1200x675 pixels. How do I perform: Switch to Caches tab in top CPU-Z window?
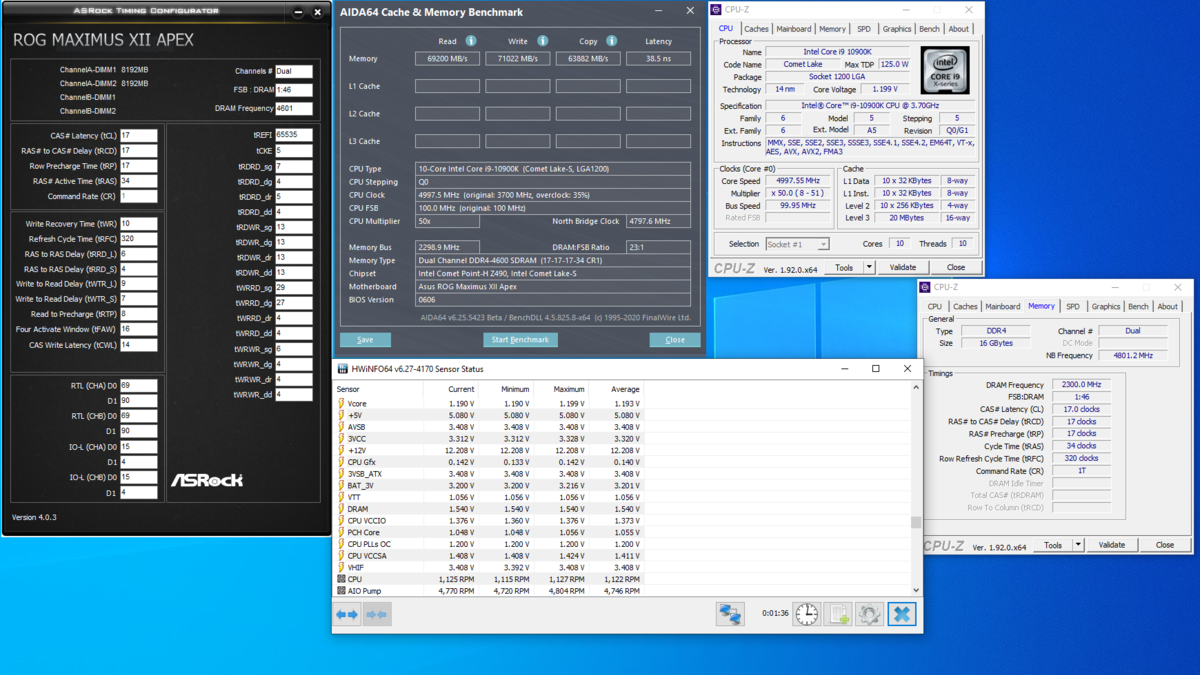[x=756, y=29]
